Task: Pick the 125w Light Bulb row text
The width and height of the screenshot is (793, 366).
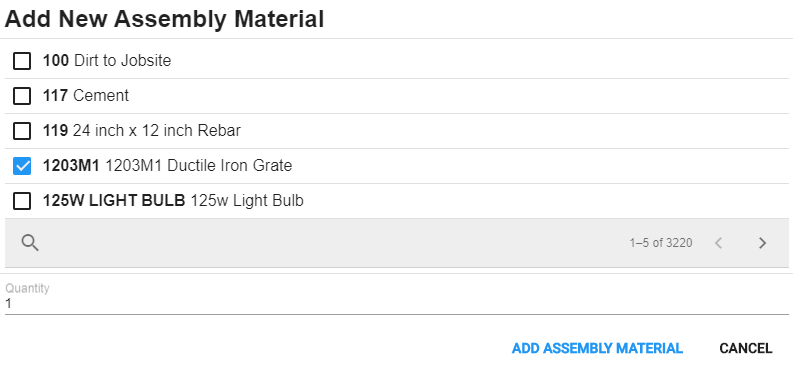Action: 173,201
